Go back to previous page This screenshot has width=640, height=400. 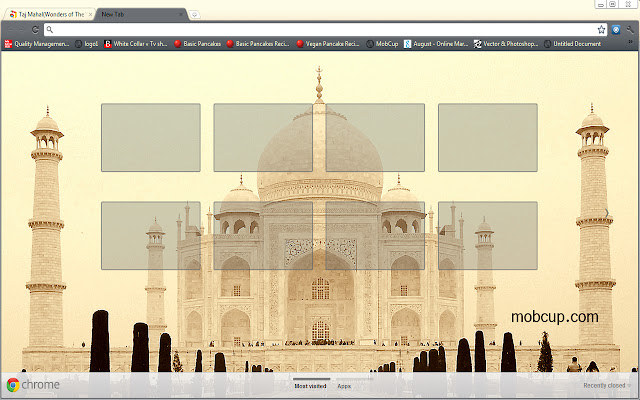[10, 29]
